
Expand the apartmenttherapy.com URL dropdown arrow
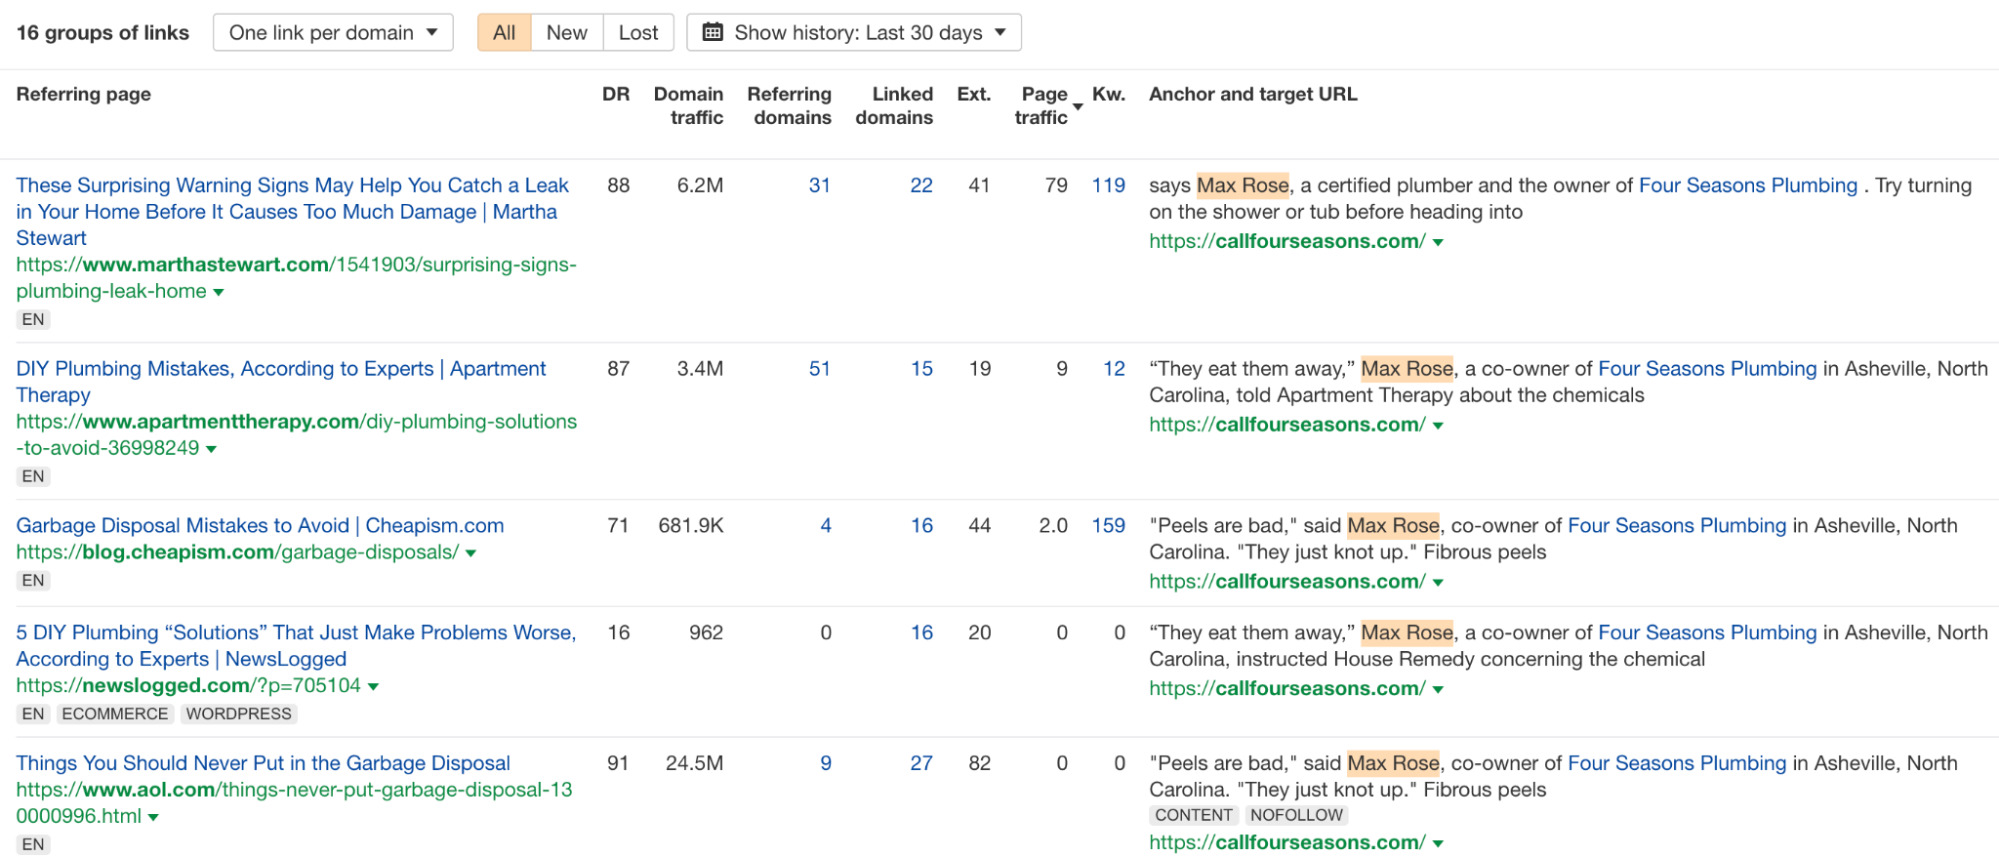tap(211, 449)
